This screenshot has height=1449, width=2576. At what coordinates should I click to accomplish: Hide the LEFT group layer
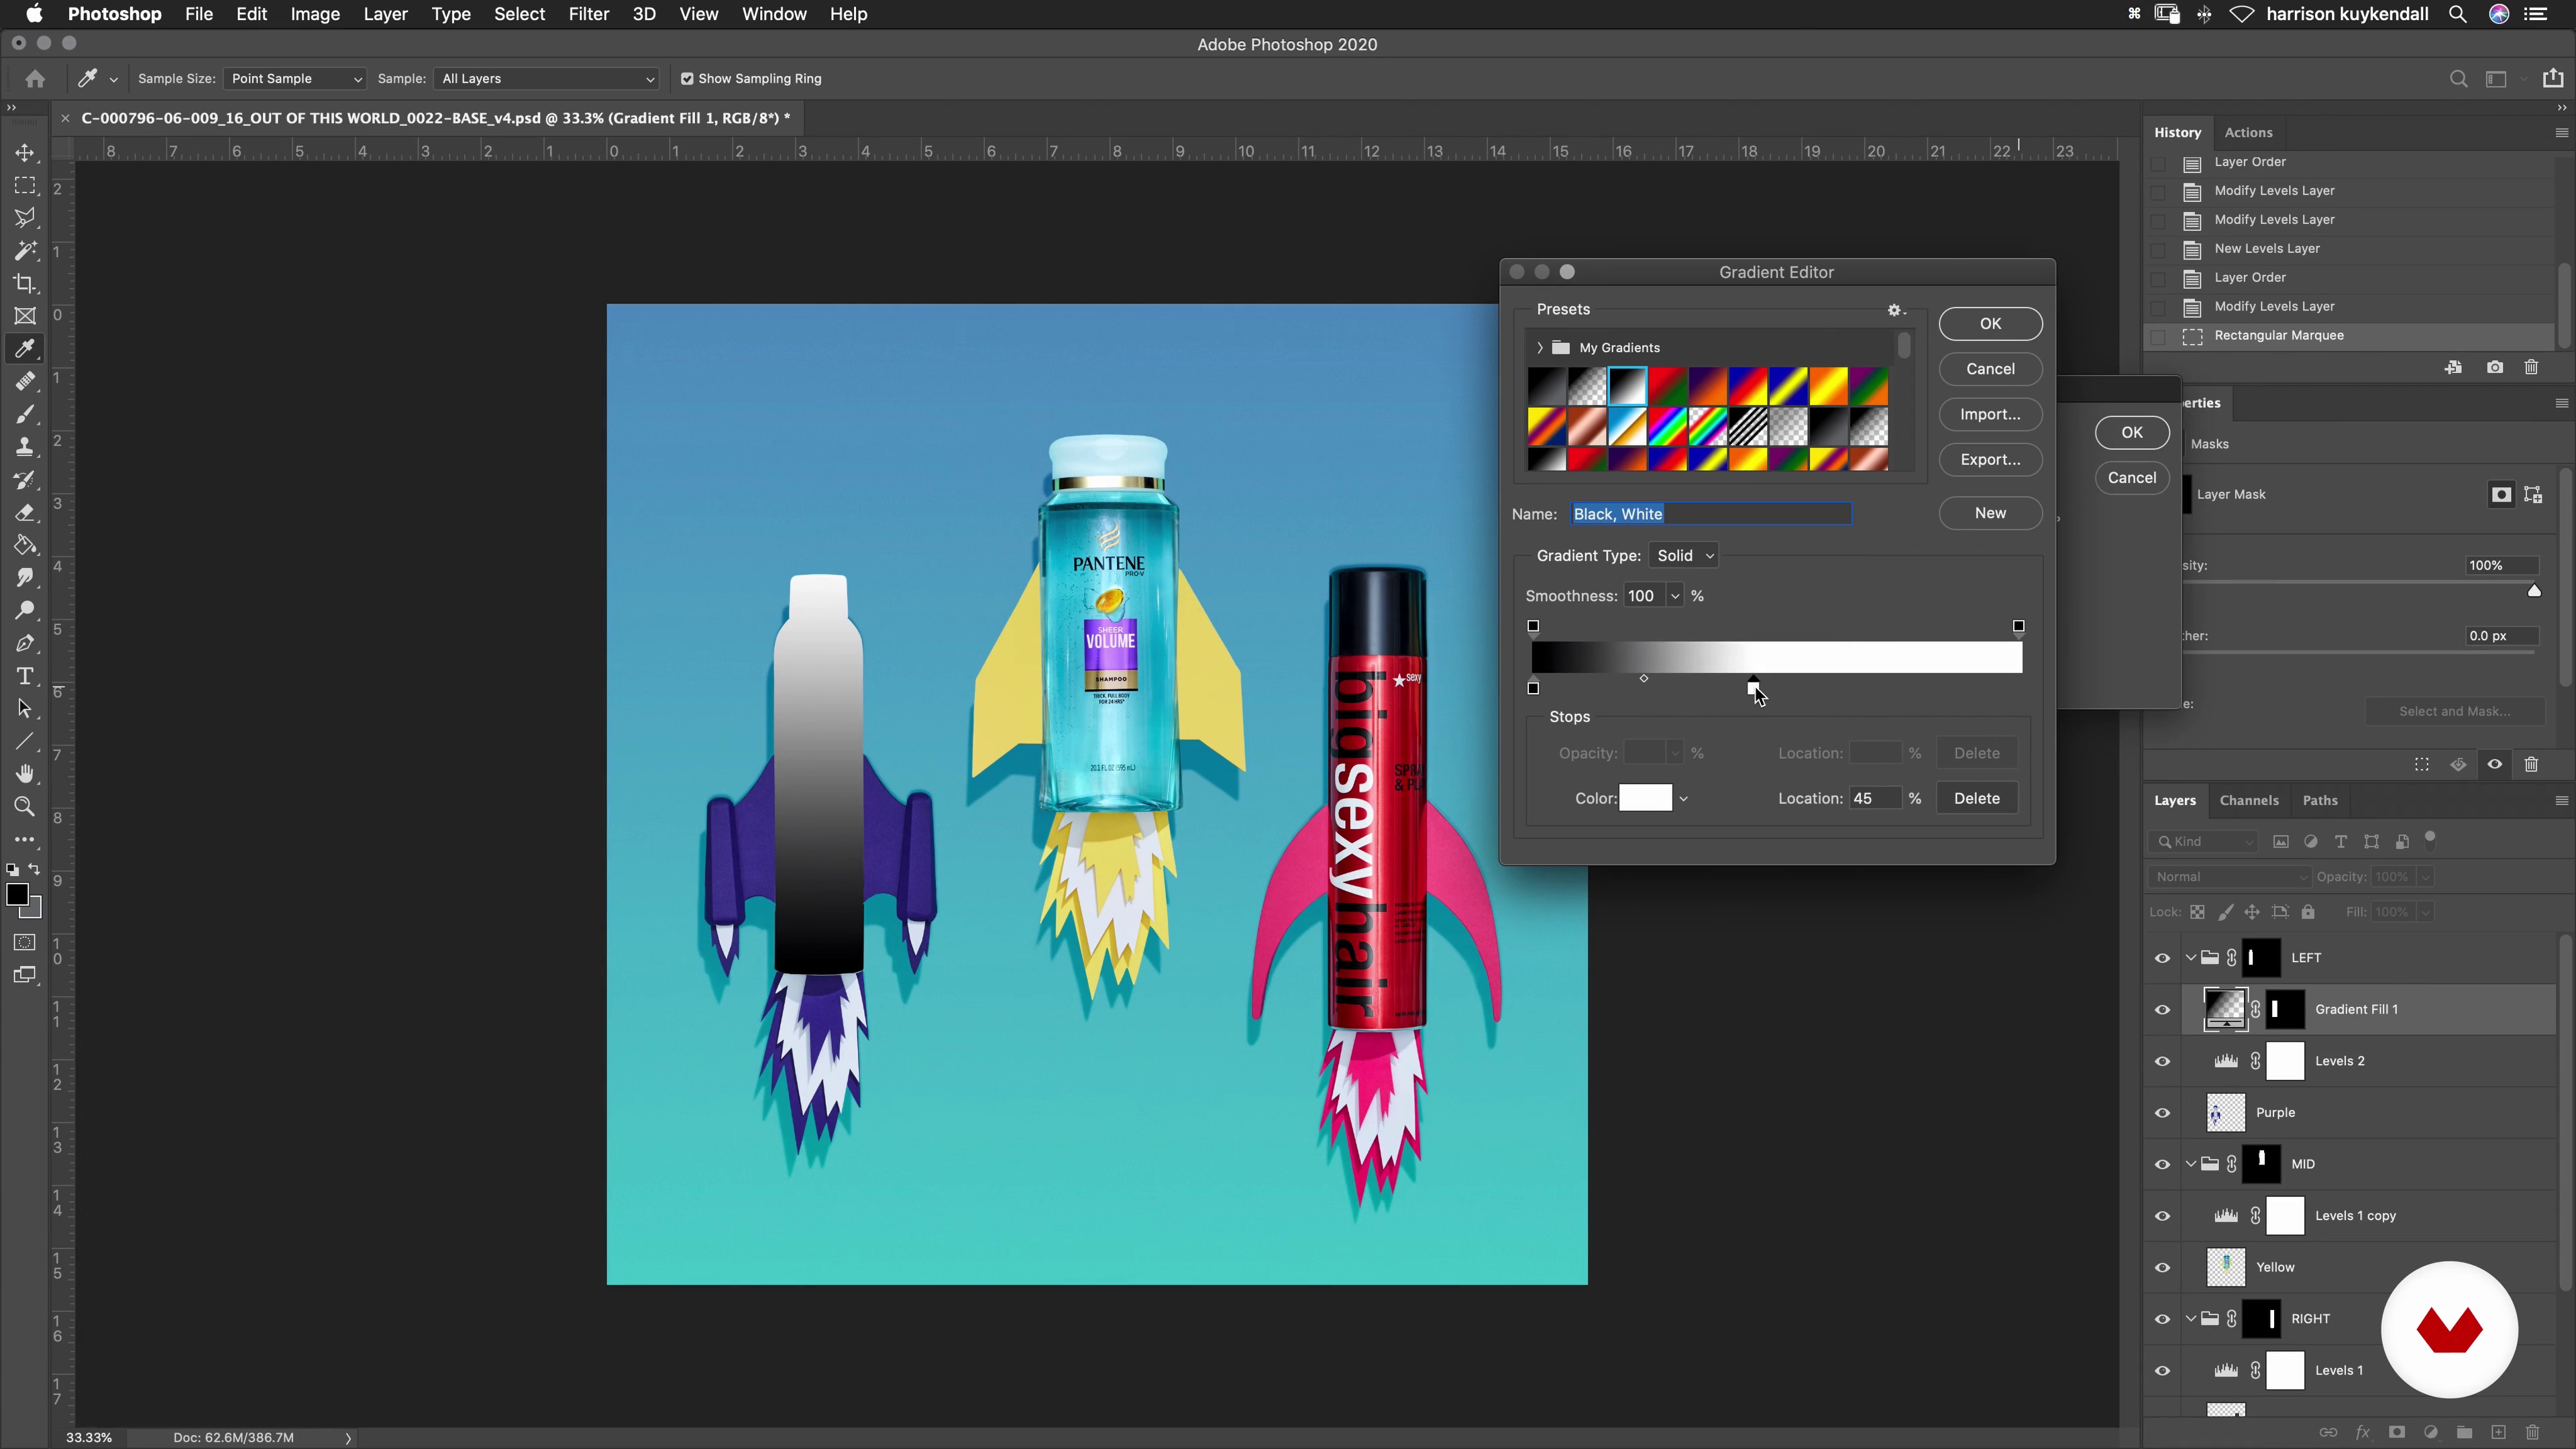point(2162,958)
